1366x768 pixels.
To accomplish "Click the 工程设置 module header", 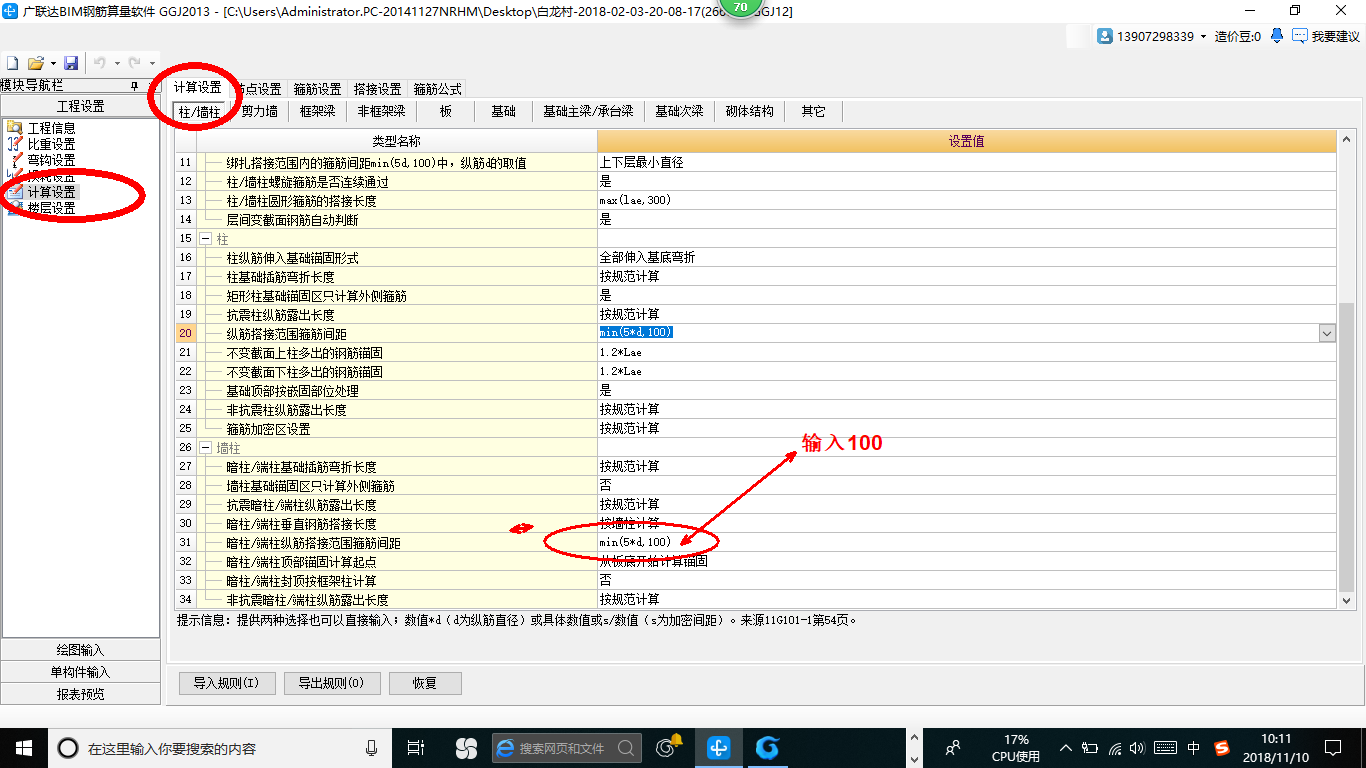I will click(80, 106).
